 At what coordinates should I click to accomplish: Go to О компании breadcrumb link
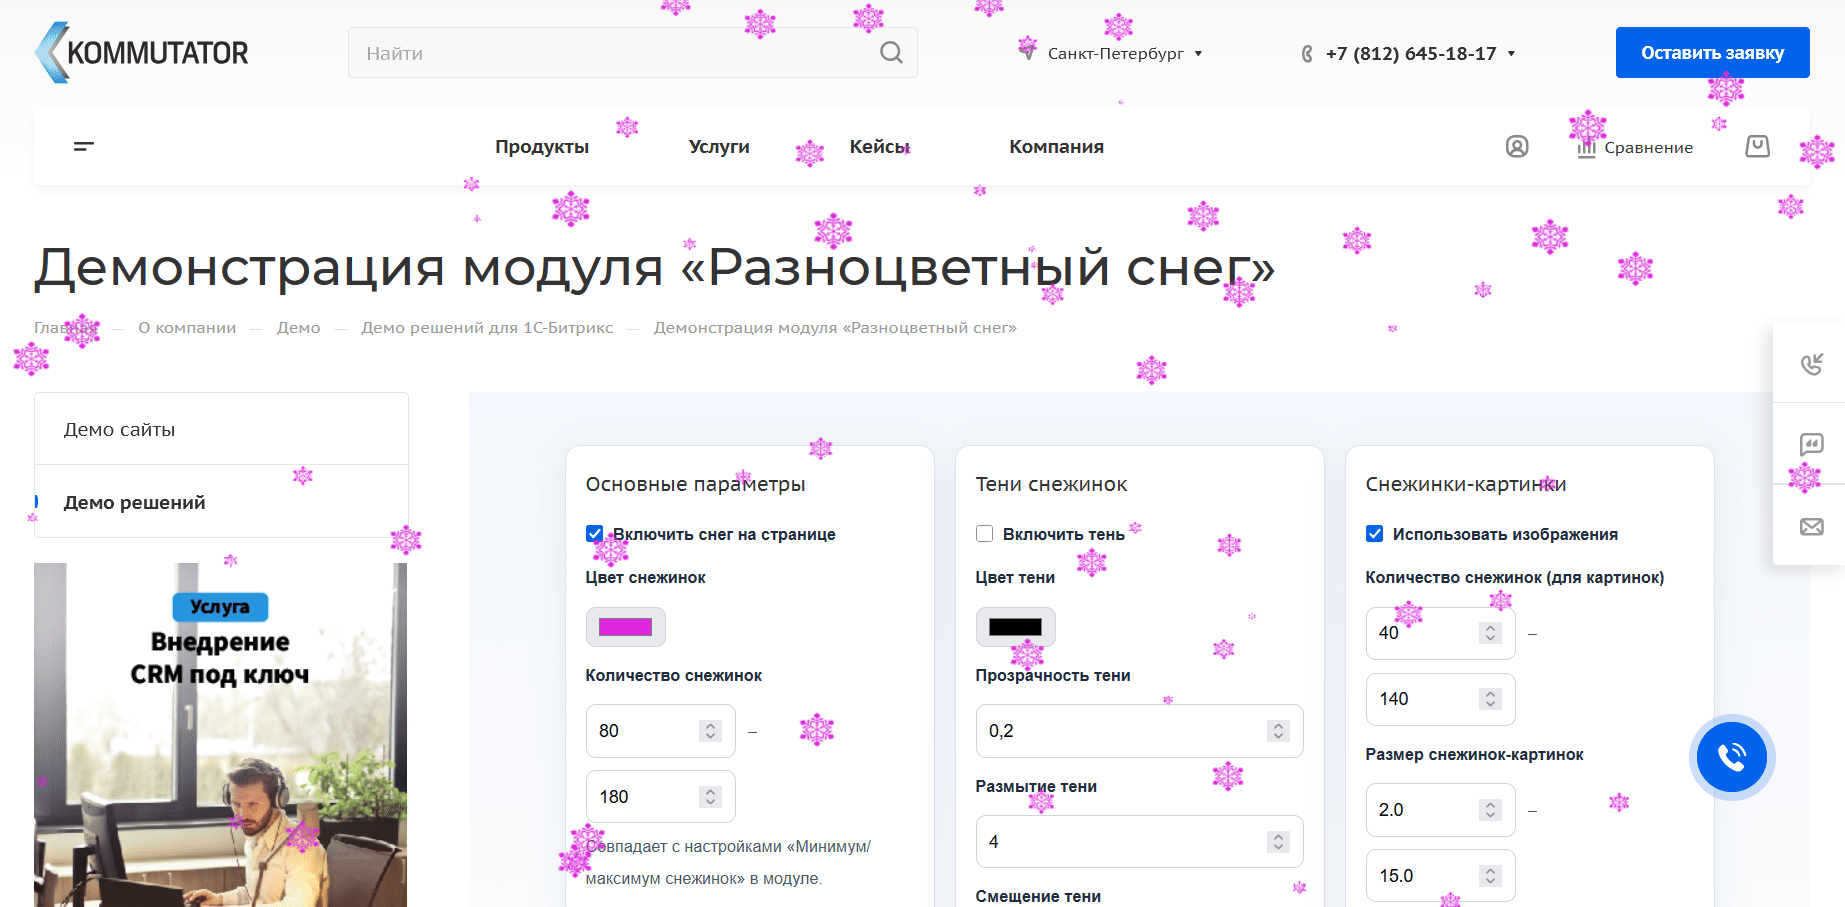pyautogui.click(x=187, y=328)
